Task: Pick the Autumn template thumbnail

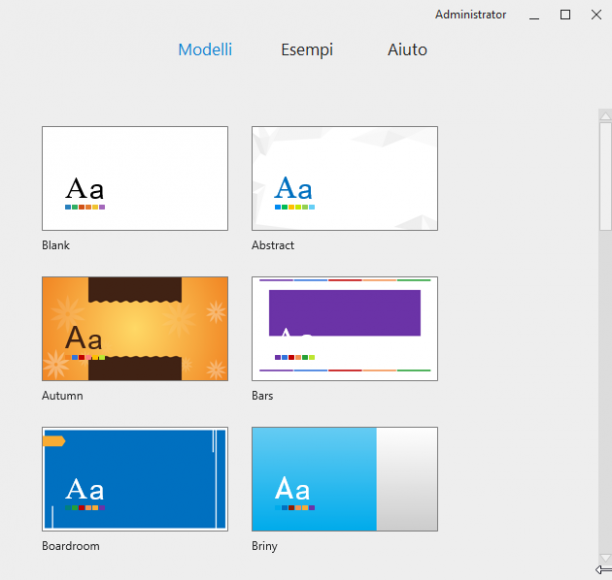Action: point(135,329)
